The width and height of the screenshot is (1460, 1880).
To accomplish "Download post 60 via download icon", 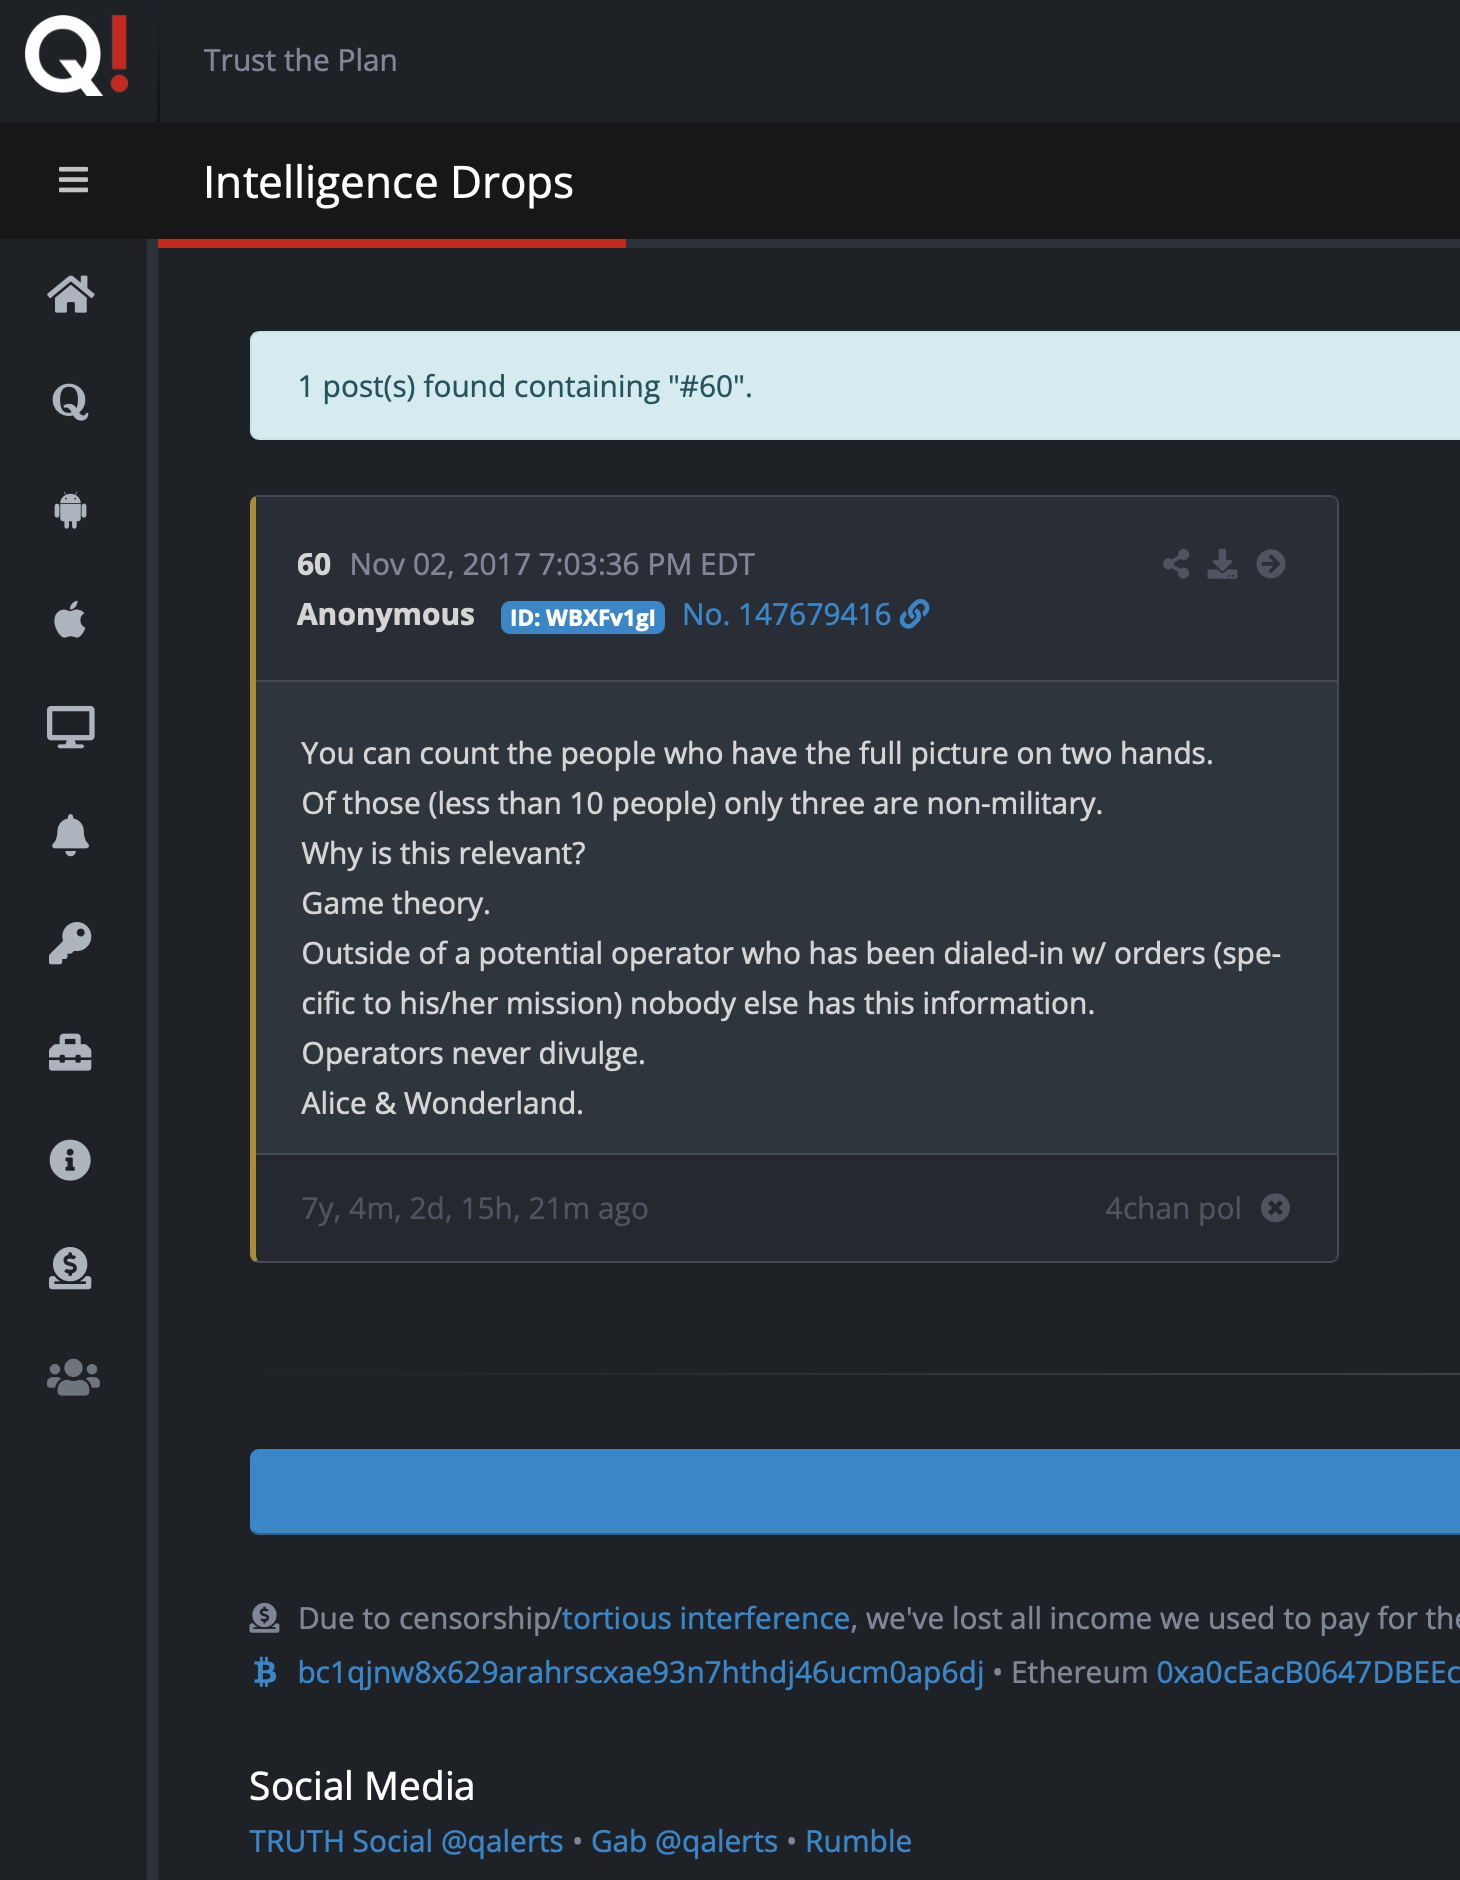I will point(1222,564).
